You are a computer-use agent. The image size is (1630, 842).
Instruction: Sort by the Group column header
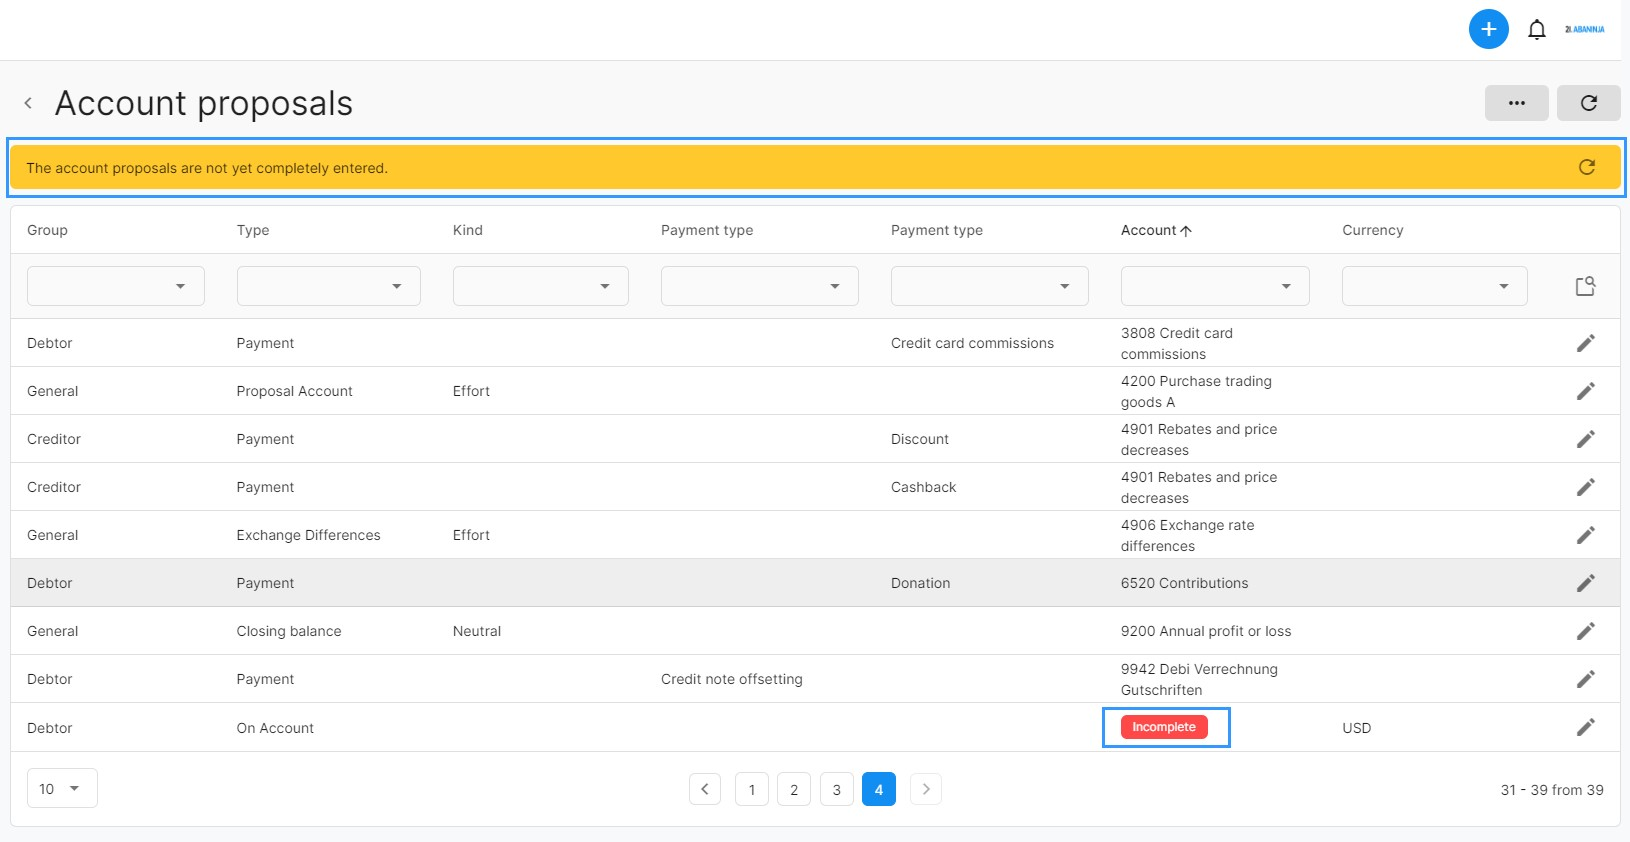[47, 230]
